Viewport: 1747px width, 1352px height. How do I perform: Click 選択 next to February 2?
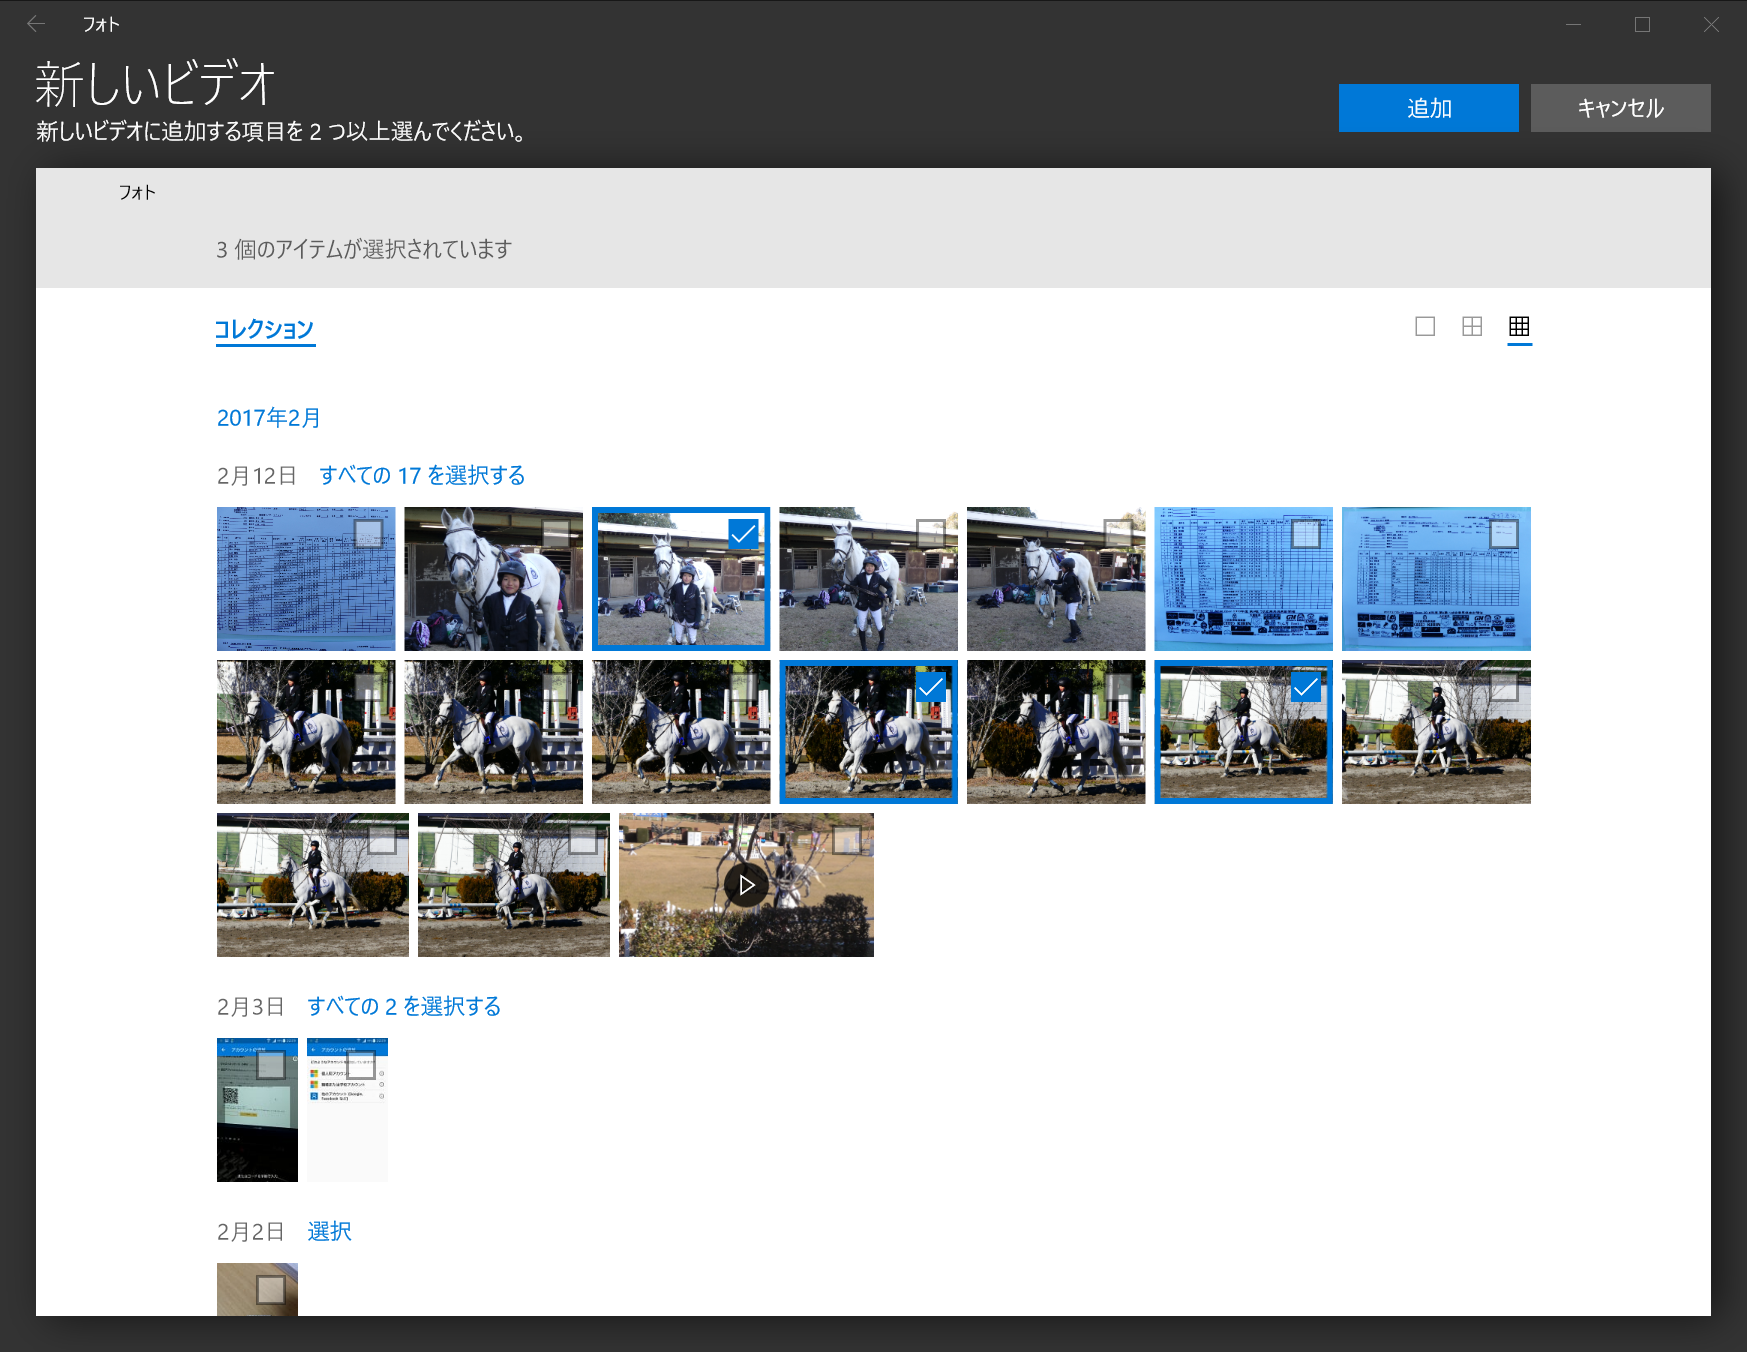click(329, 1231)
